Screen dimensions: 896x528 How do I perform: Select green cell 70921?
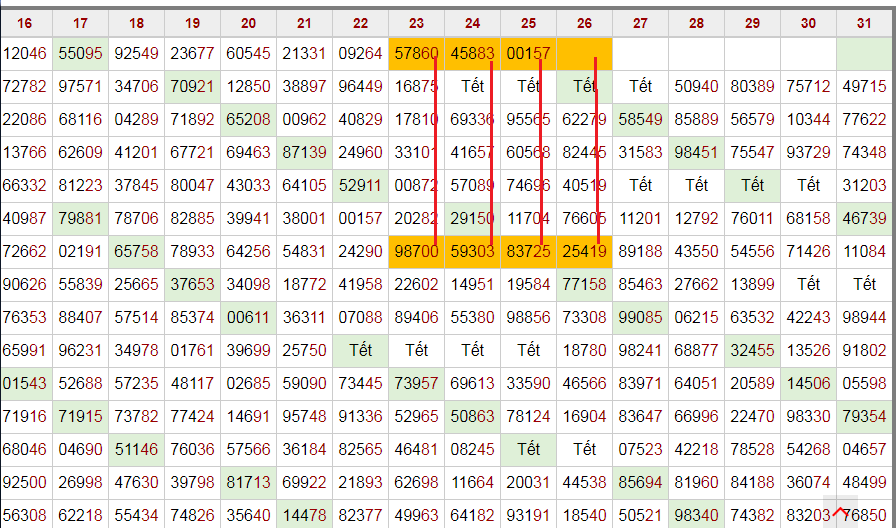(x=193, y=87)
